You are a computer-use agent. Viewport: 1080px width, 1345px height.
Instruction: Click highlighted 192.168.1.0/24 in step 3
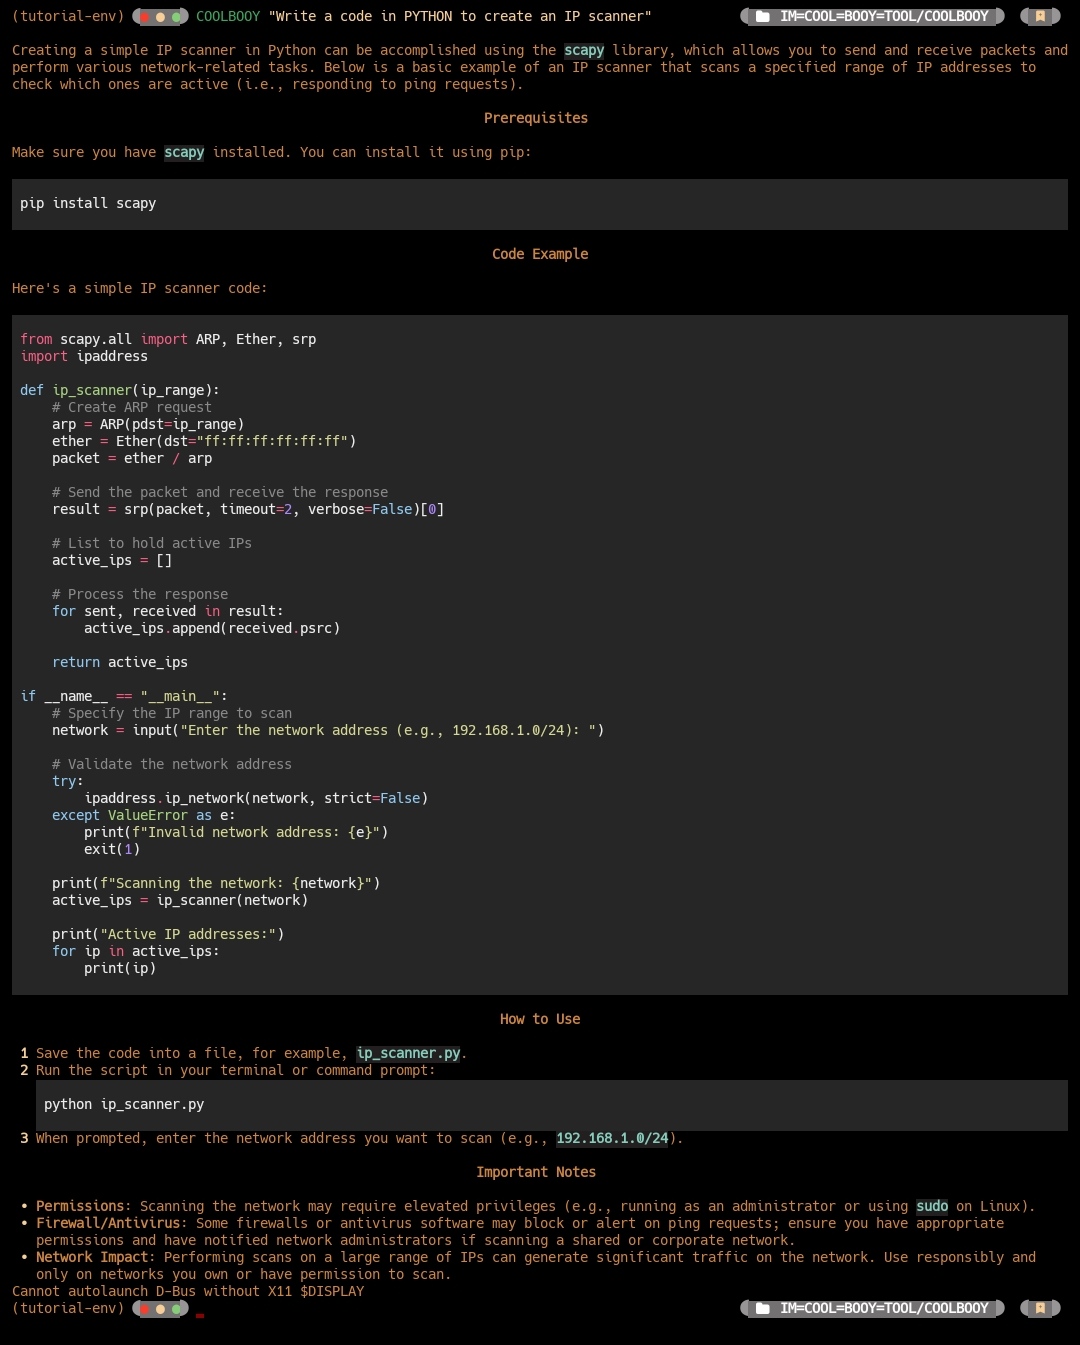click(612, 1138)
